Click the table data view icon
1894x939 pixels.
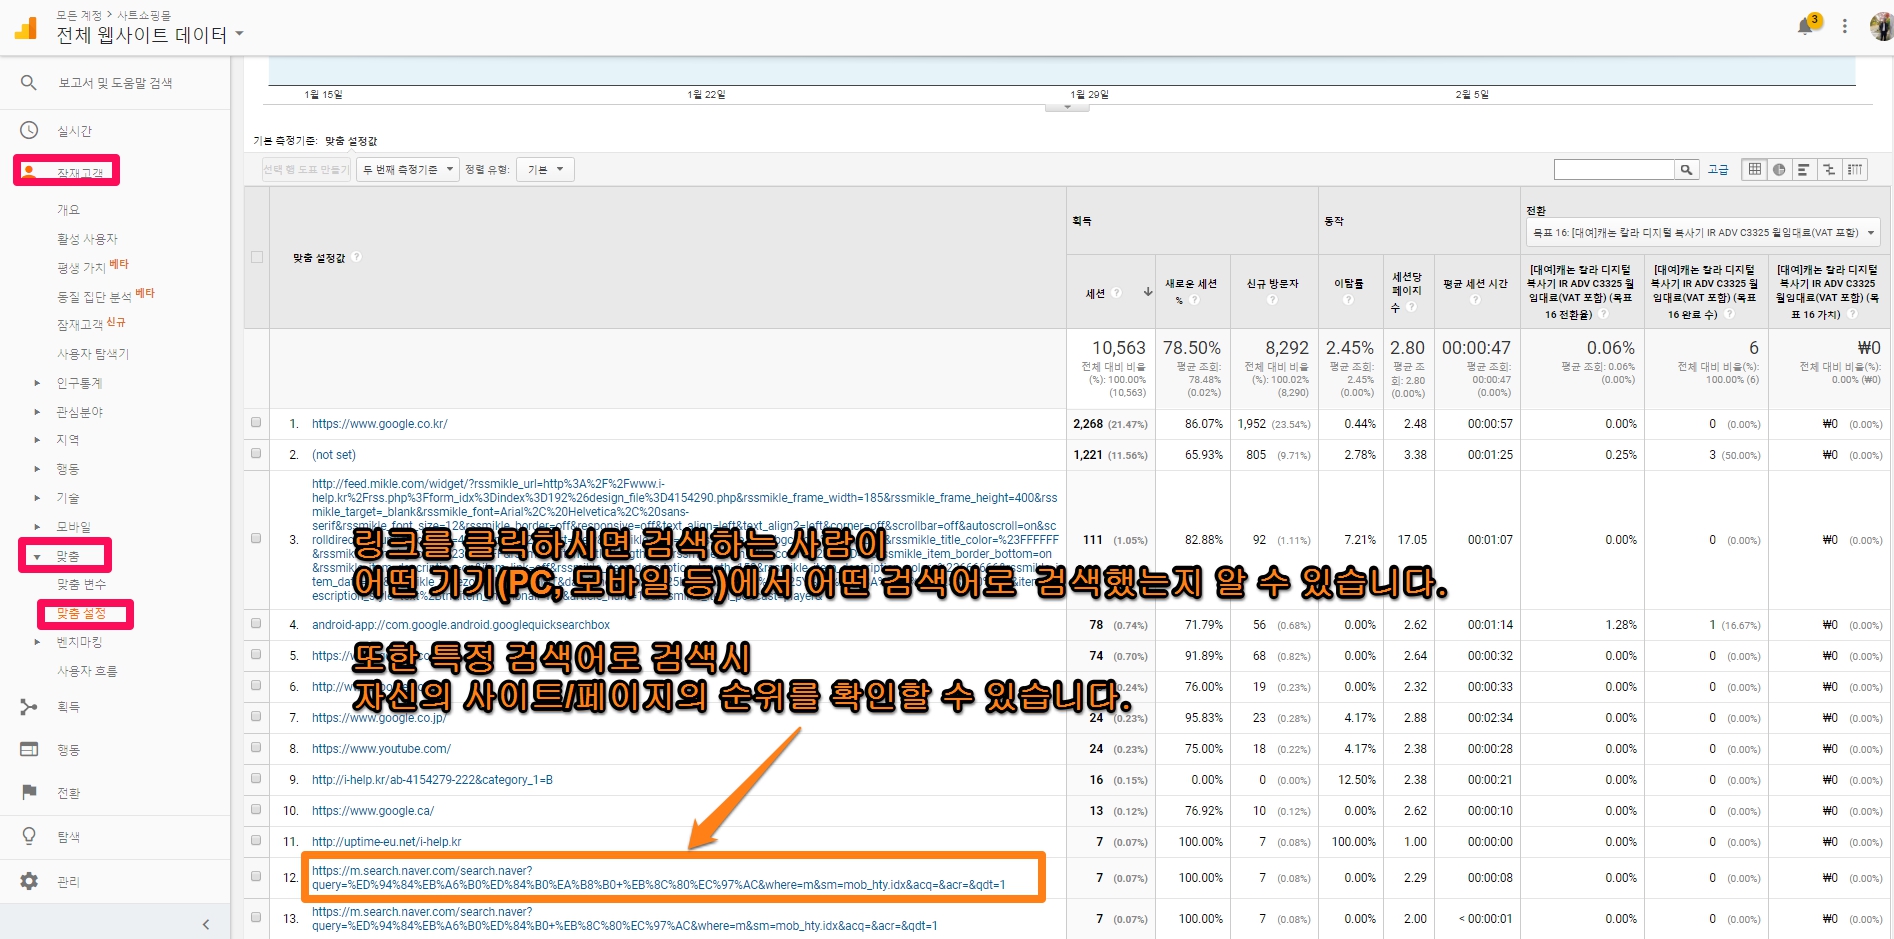[x=1754, y=169]
